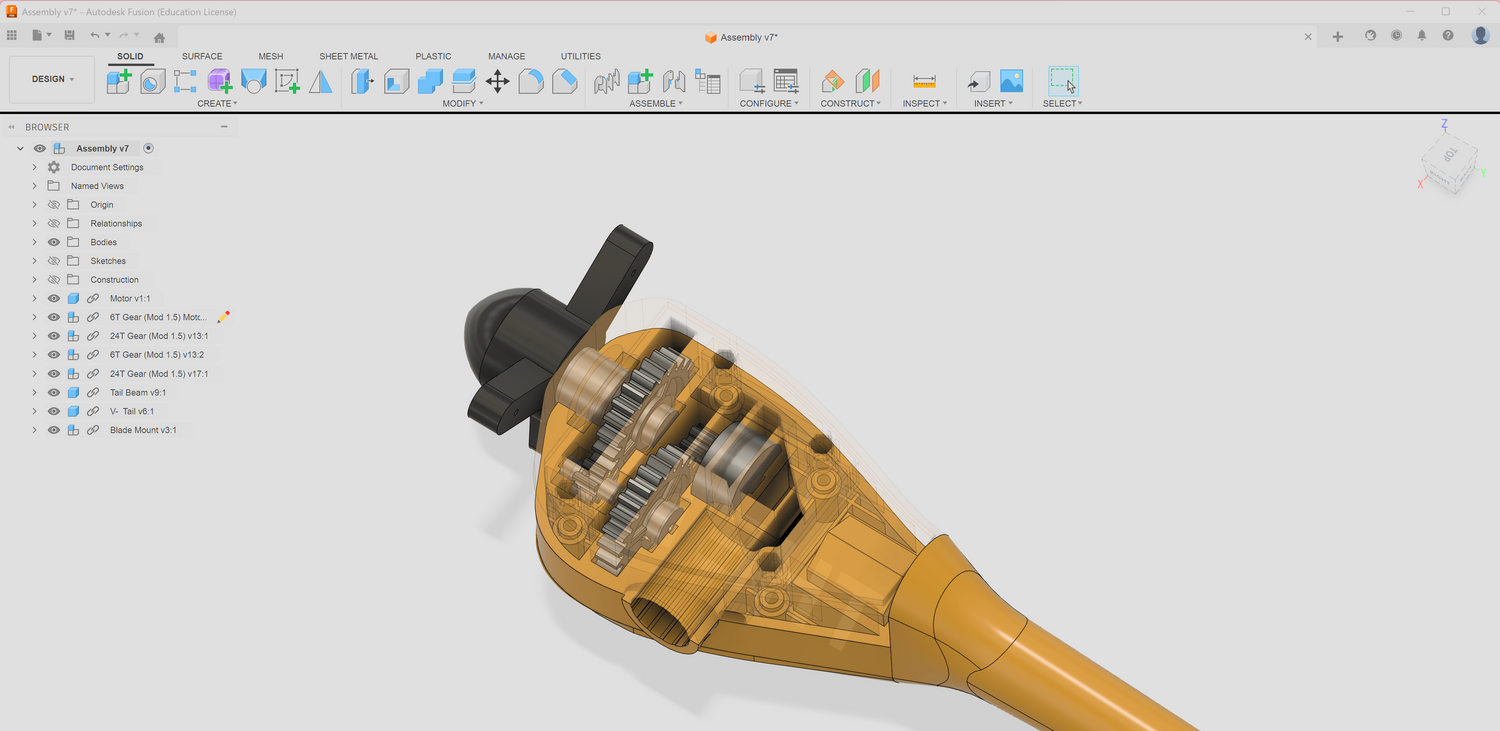Expand the Tail Beam v9:1 node
This screenshot has width=1500, height=731.
[x=34, y=392]
